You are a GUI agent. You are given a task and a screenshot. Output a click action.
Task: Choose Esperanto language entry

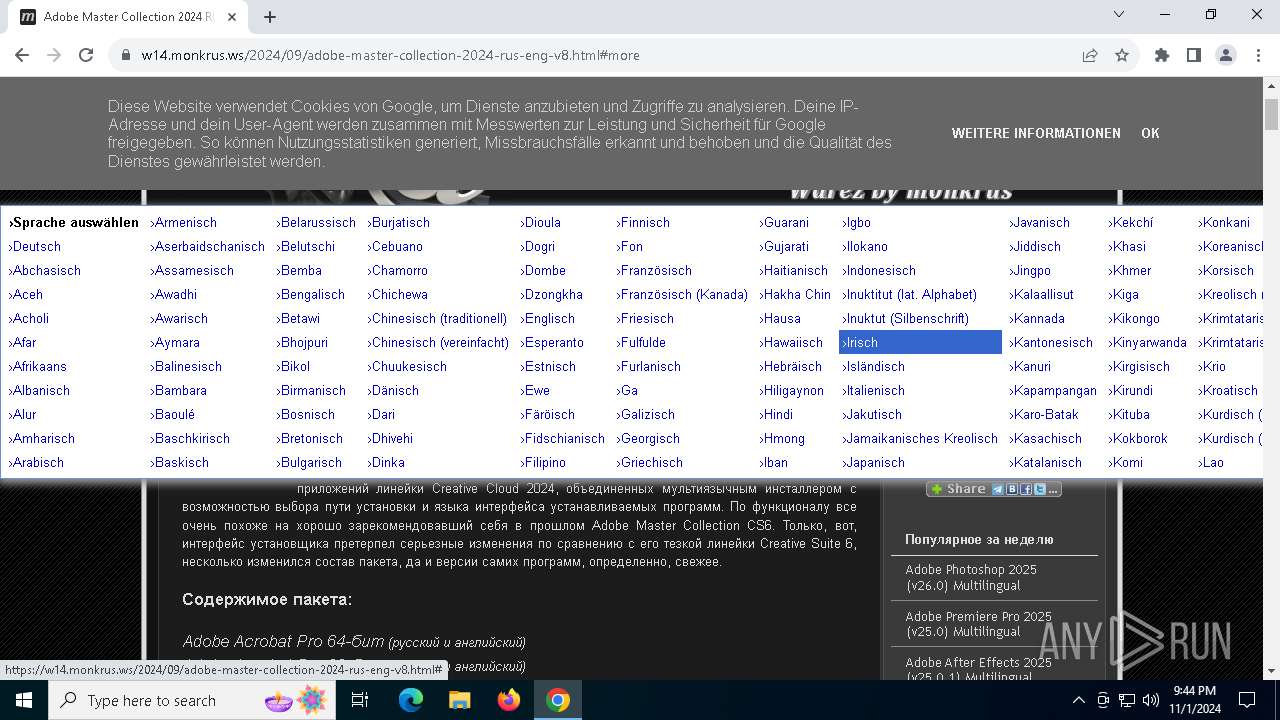click(x=551, y=342)
